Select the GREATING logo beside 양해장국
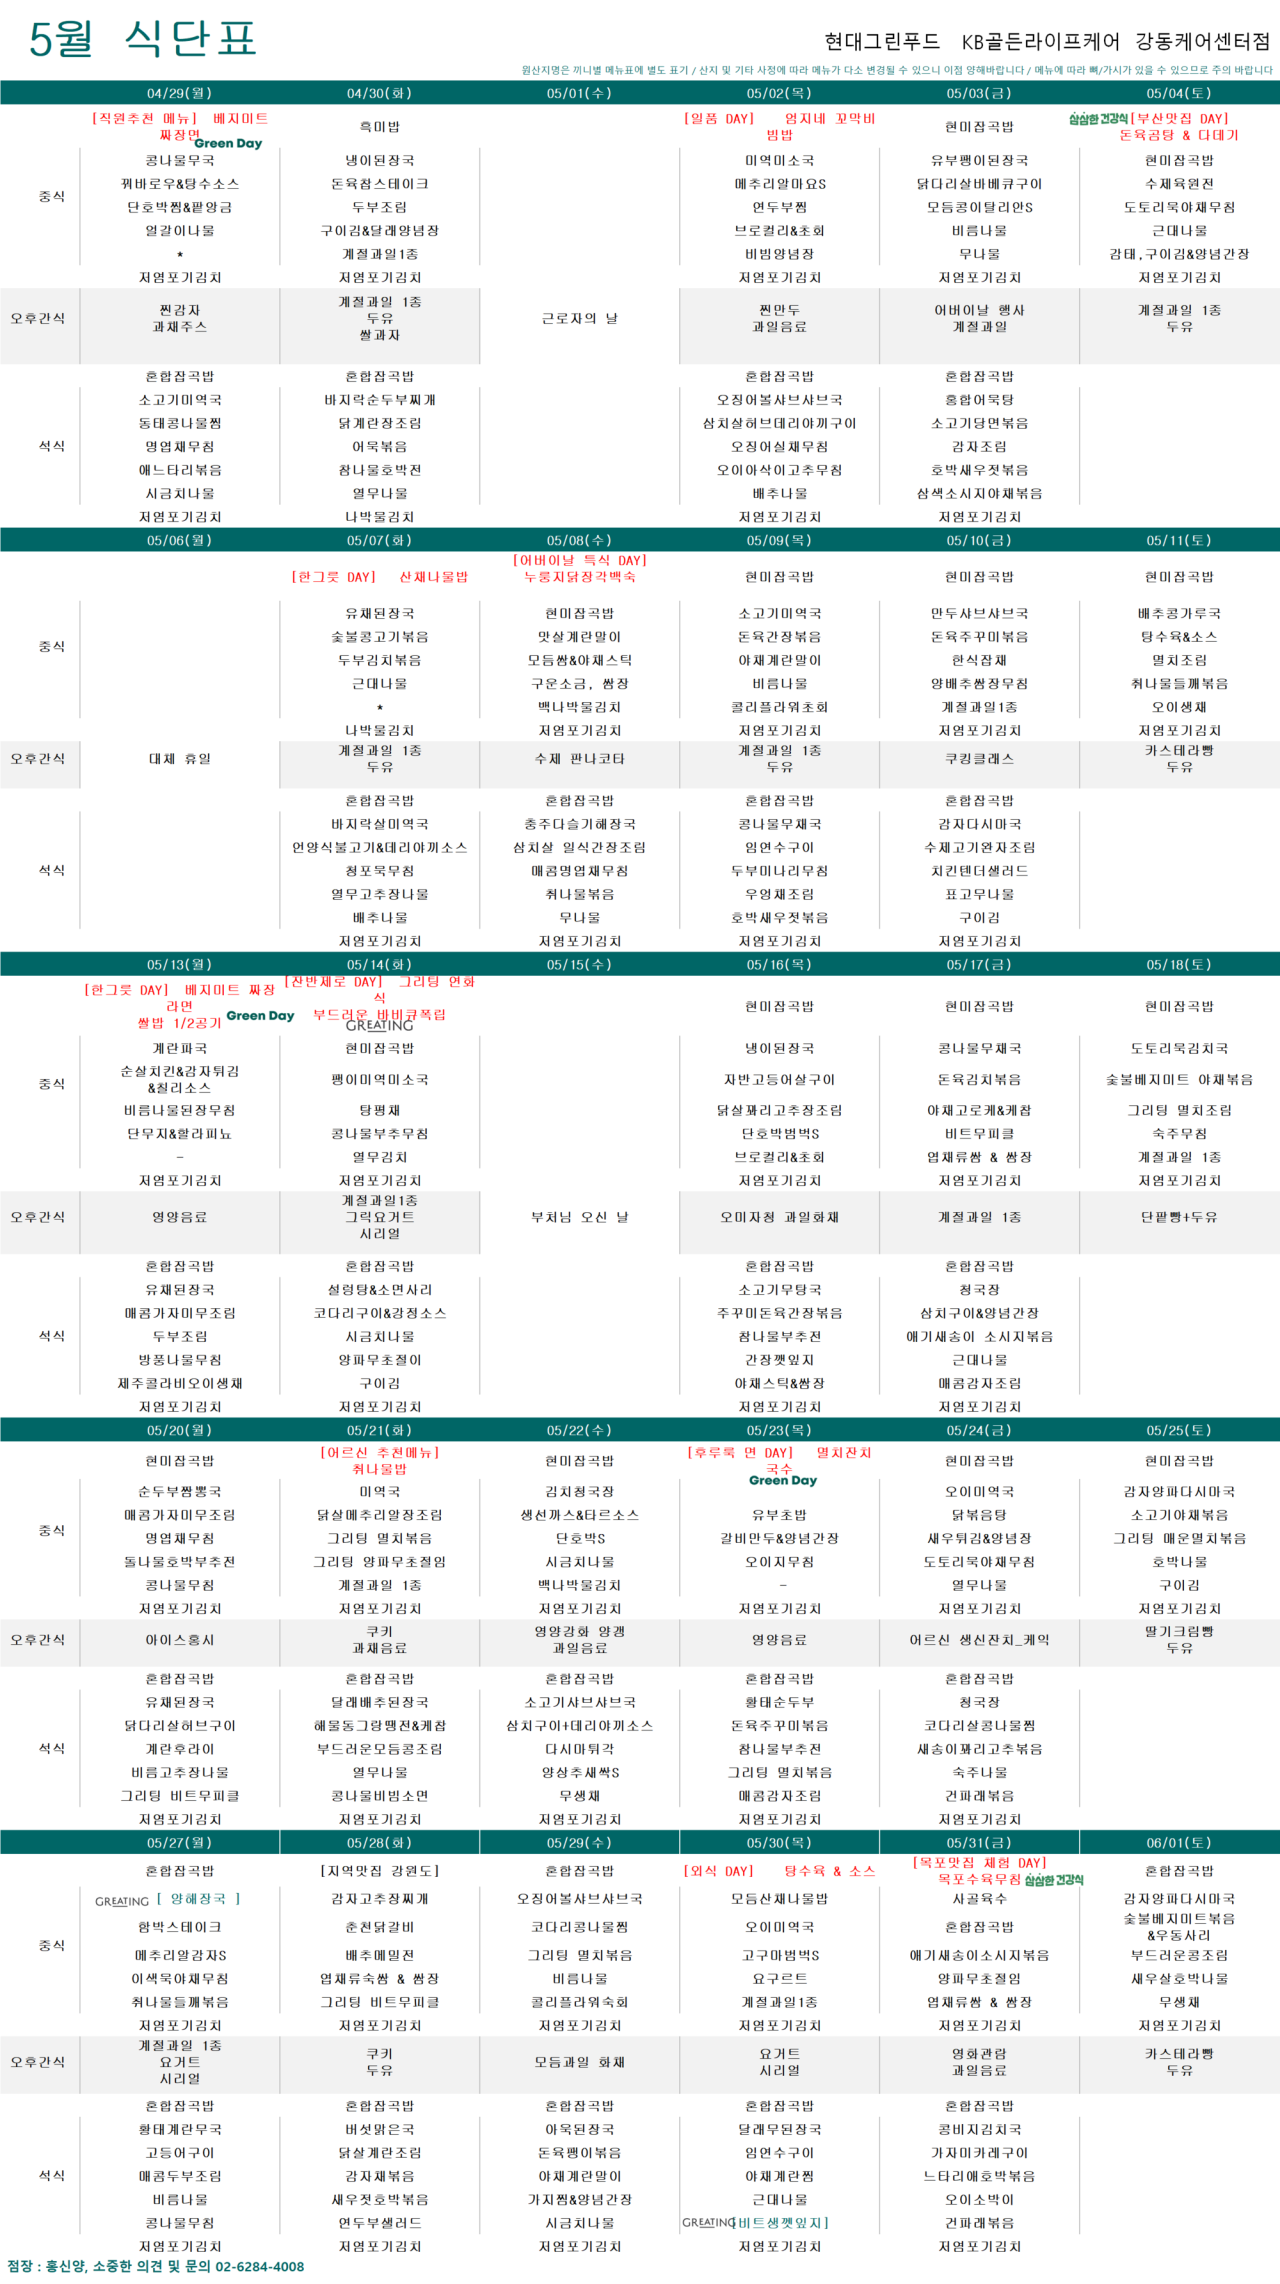 (x=122, y=1901)
